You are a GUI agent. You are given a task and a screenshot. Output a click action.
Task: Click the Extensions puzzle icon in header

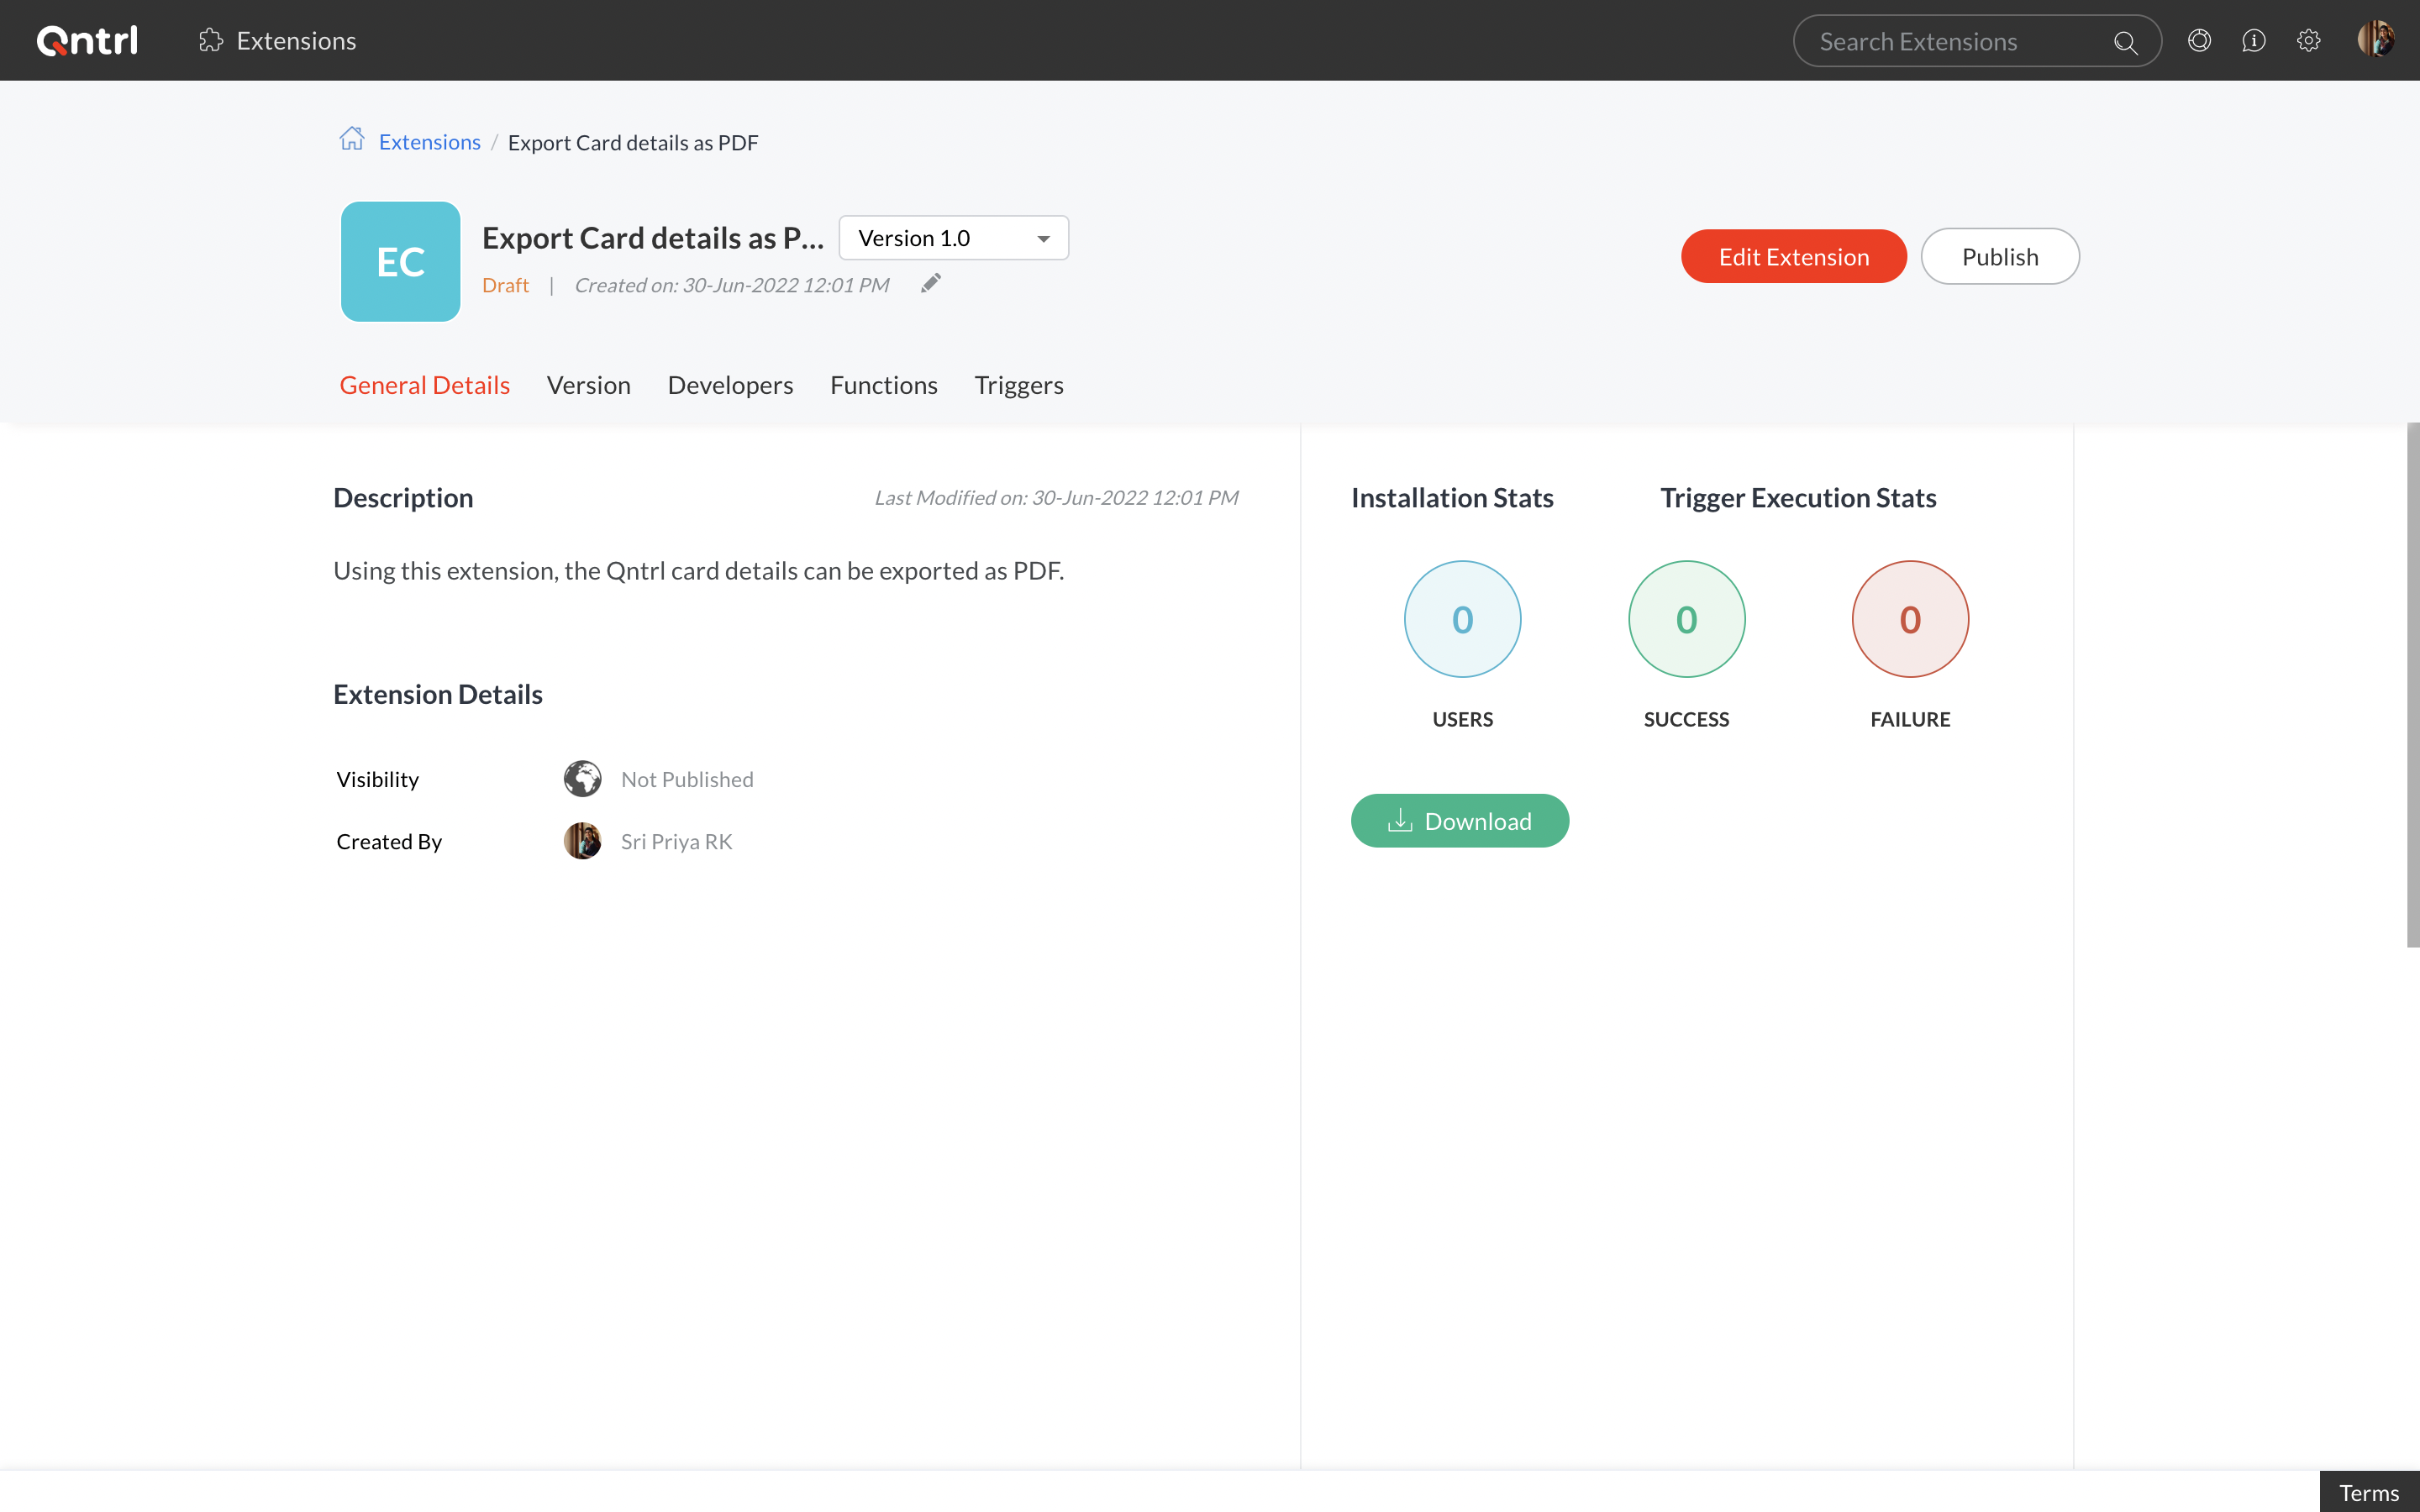click(x=210, y=40)
